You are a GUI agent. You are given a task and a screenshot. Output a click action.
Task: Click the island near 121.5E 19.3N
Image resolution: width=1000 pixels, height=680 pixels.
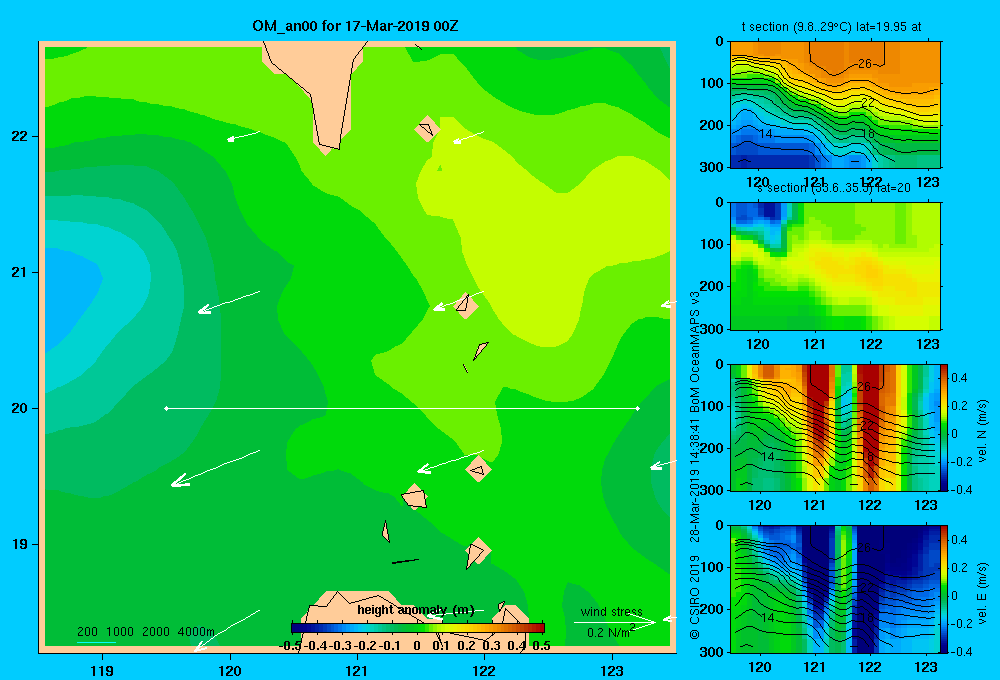pyautogui.click(x=415, y=497)
